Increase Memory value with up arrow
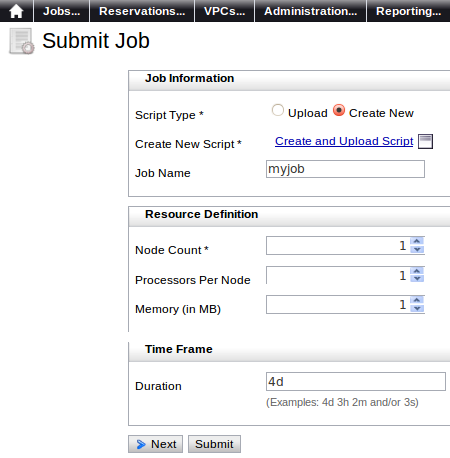 pyautogui.click(x=417, y=300)
